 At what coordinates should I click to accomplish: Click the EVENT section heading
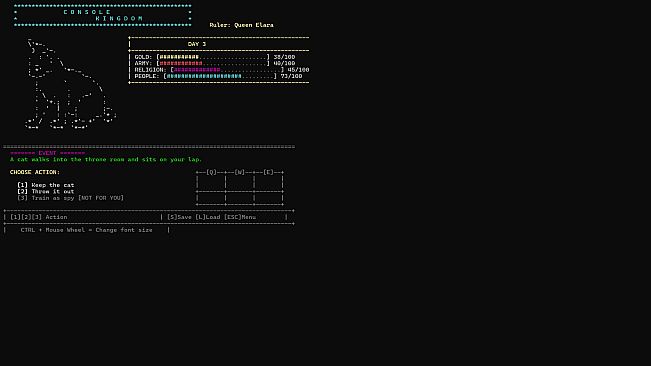click(47, 153)
